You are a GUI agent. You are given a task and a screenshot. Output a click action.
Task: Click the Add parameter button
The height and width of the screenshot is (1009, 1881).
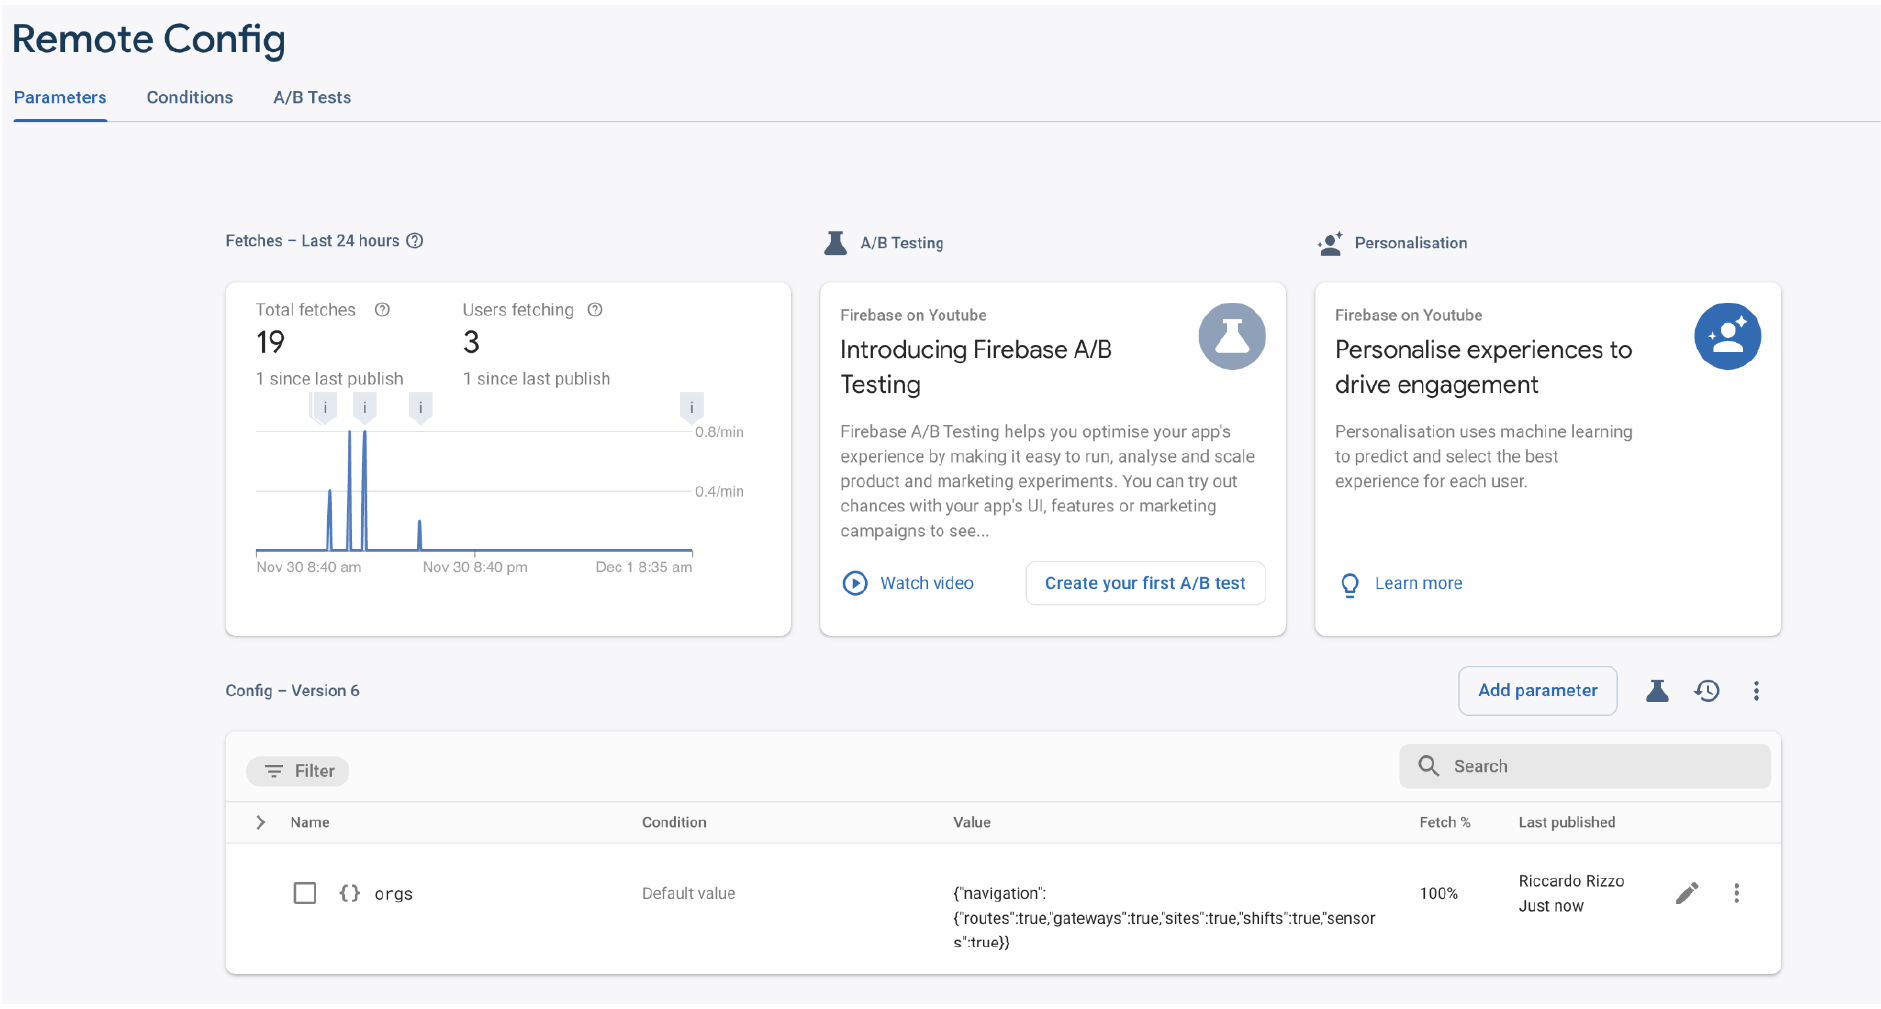(x=1538, y=690)
